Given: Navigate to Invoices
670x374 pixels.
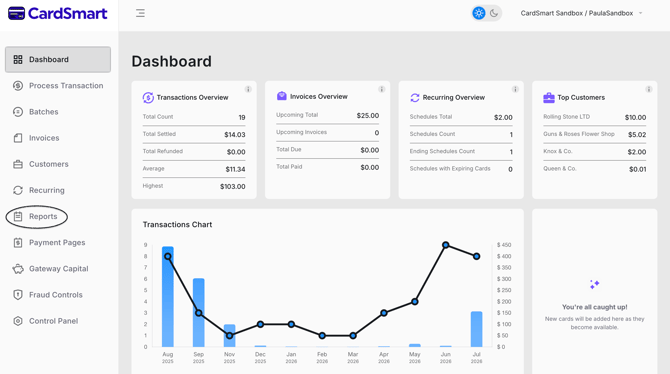Looking at the screenshot, I should [58, 138].
